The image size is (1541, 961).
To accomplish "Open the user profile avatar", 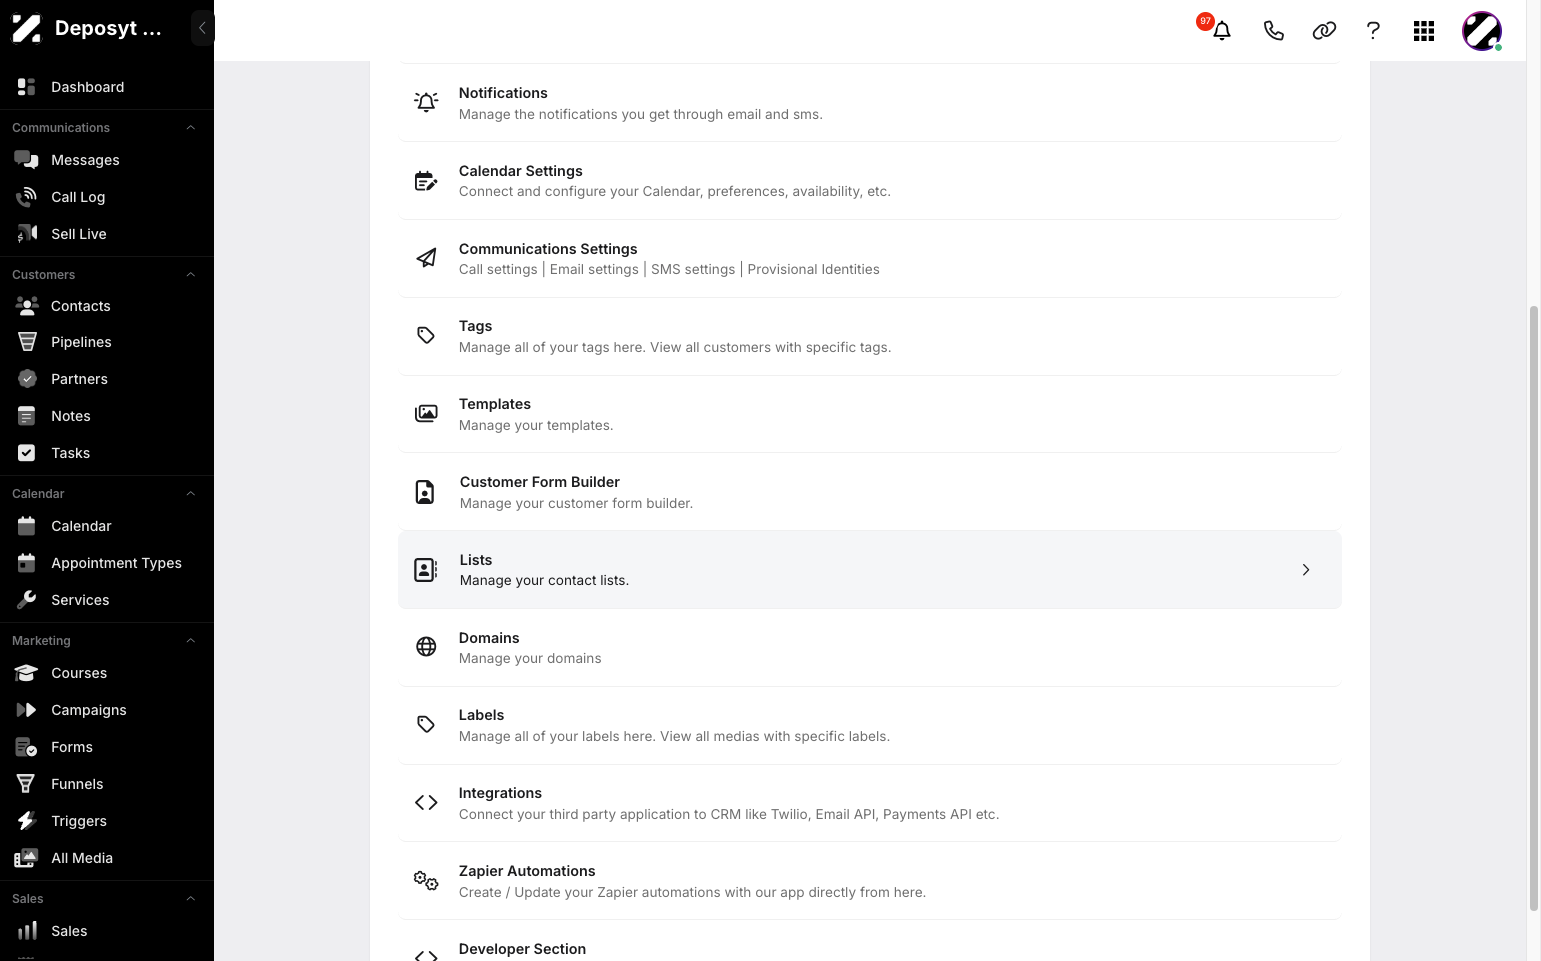I will 1482,31.
